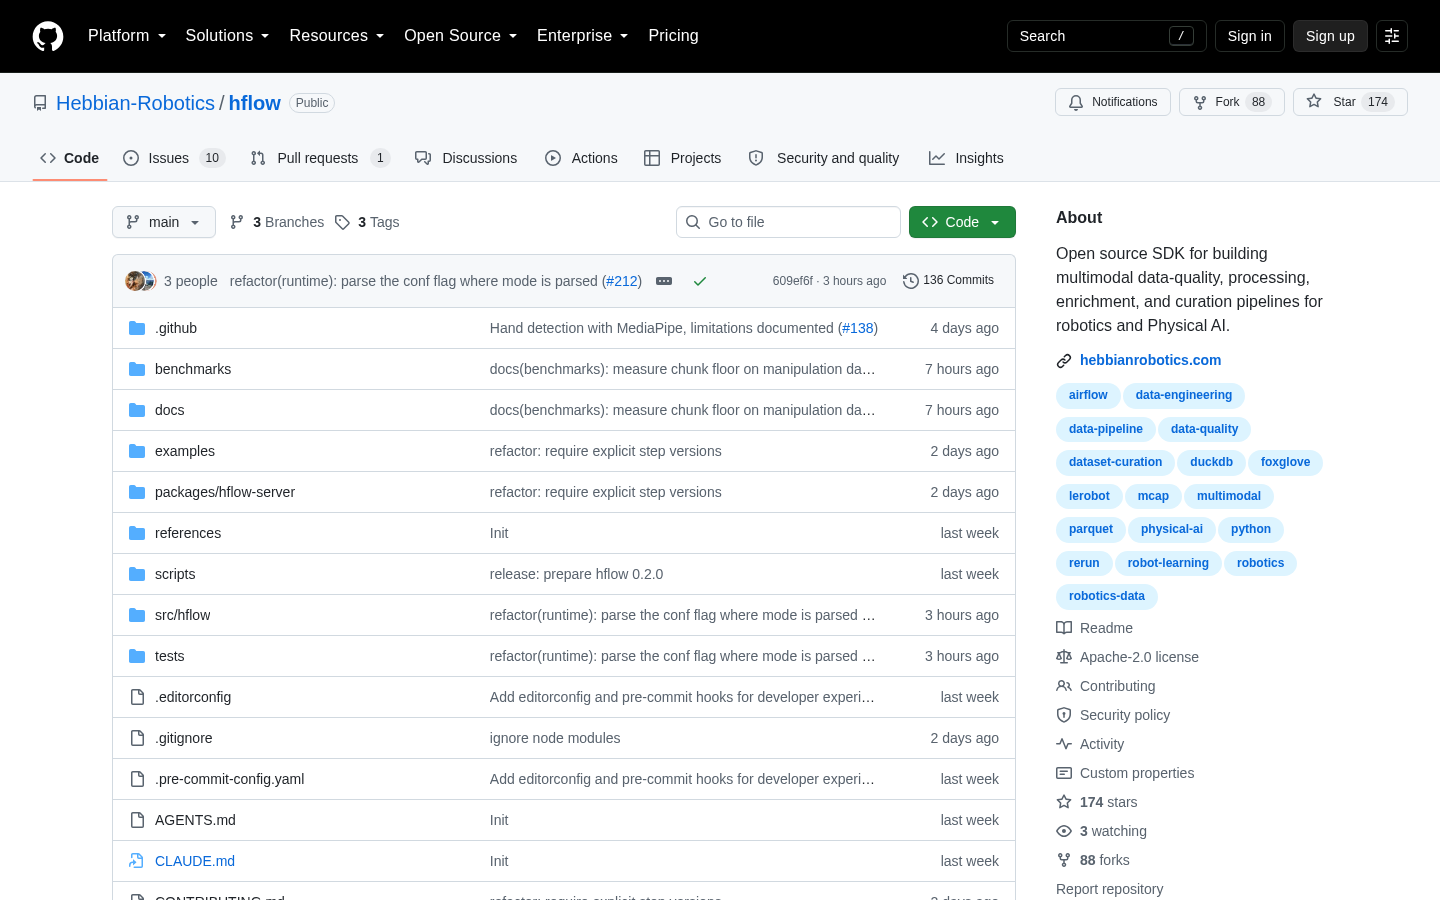1440x900 pixels.
Task: Open the GitHub homepage logo
Action: 48,36
